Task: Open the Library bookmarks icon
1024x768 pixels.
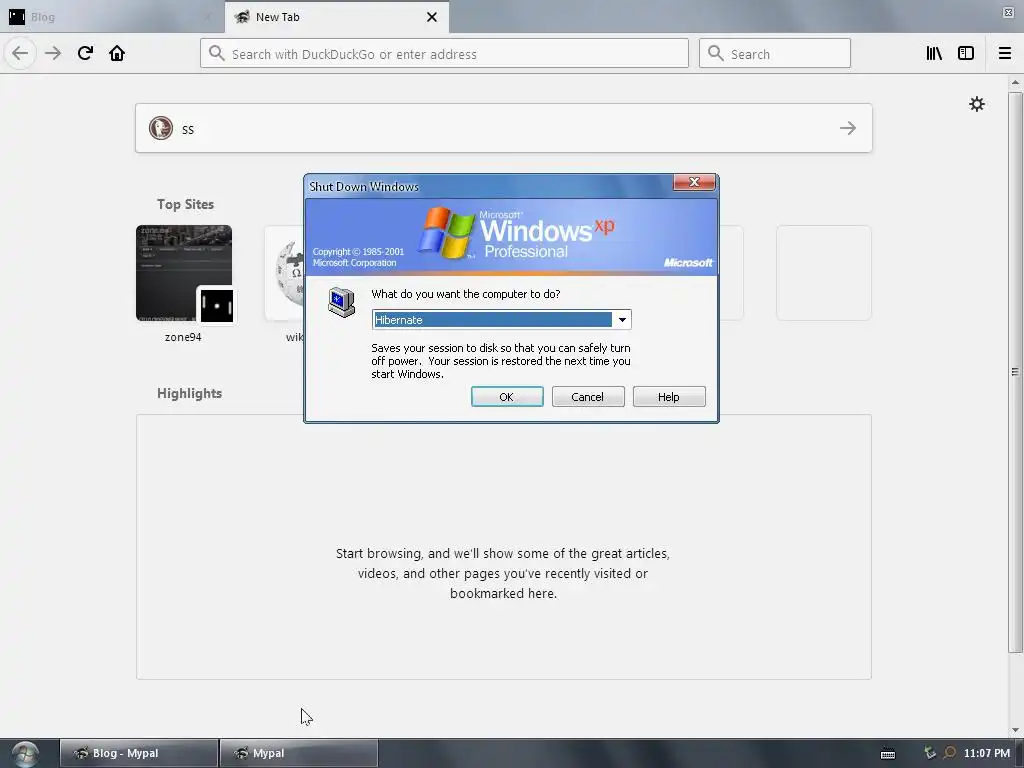Action: tap(934, 54)
